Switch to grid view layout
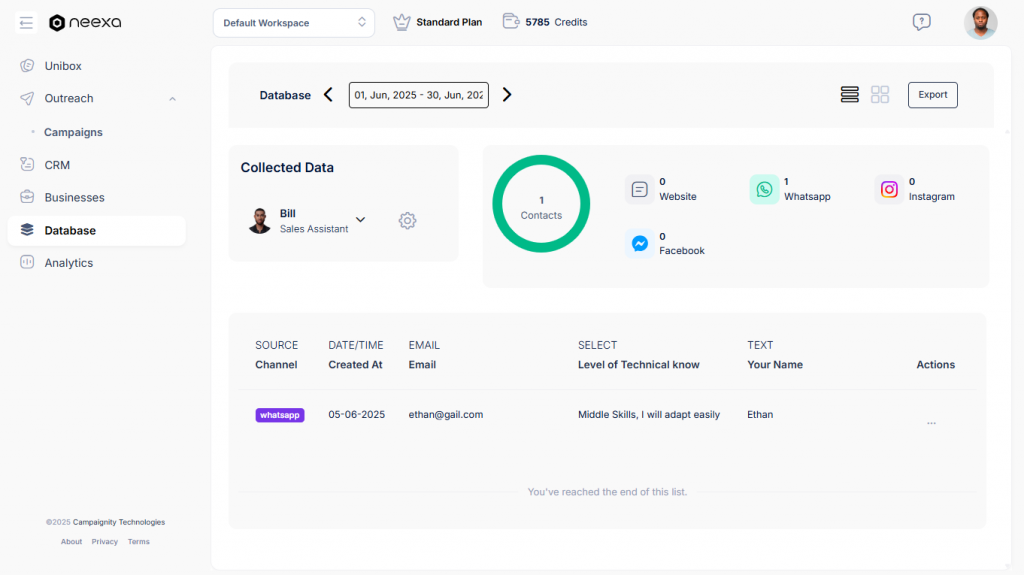This screenshot has height=575, width=1024. pyautogui.click(x=880, y=95)
